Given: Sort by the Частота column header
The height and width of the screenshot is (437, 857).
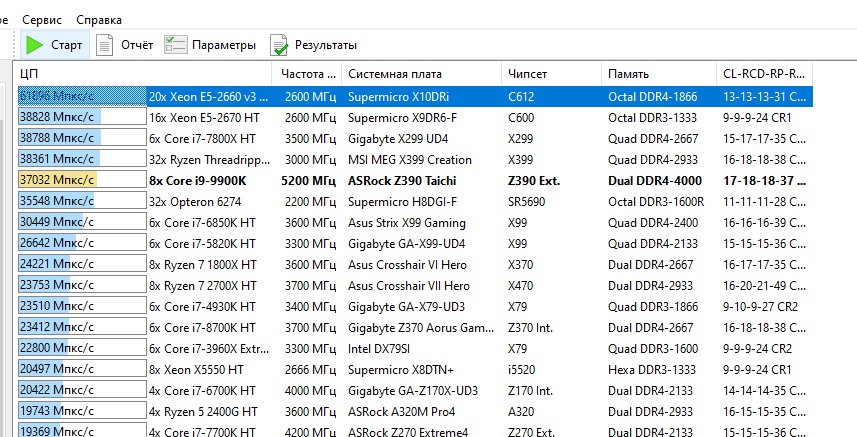Looking at the screenshot, I should (x=306, y=74).
